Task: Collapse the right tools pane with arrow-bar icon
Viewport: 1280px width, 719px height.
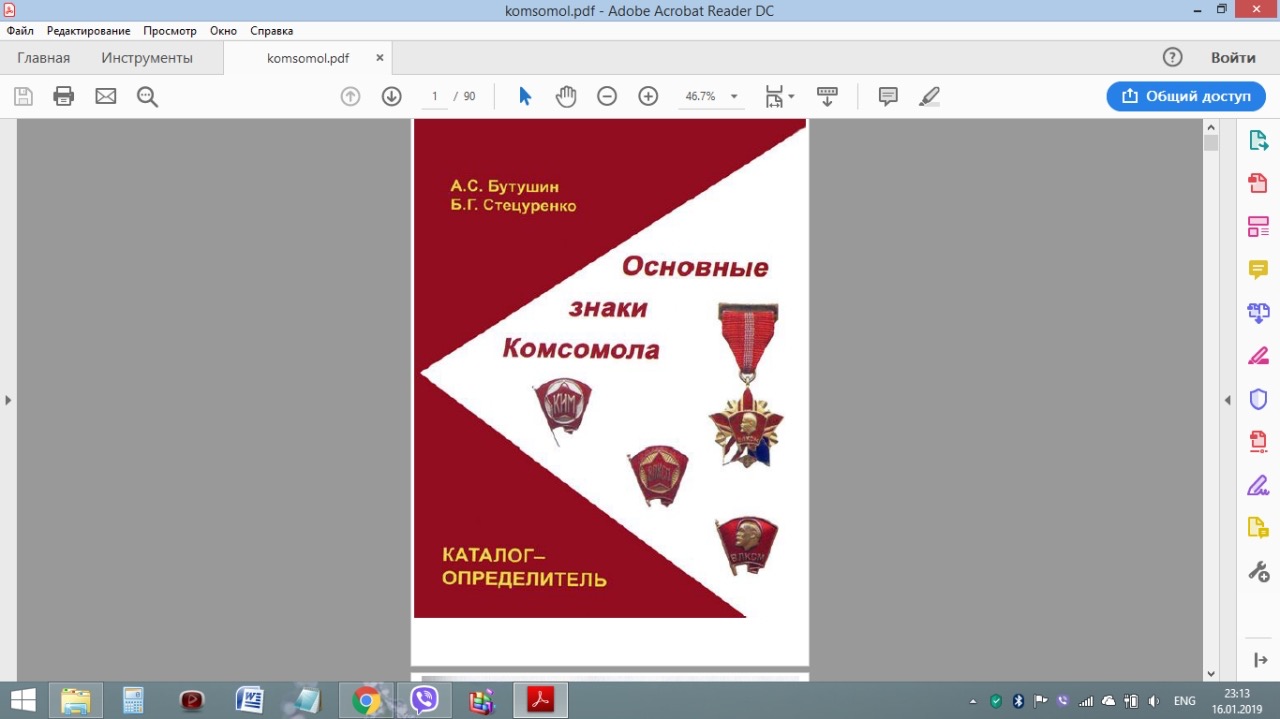Action: click(x=1260, y=660)
